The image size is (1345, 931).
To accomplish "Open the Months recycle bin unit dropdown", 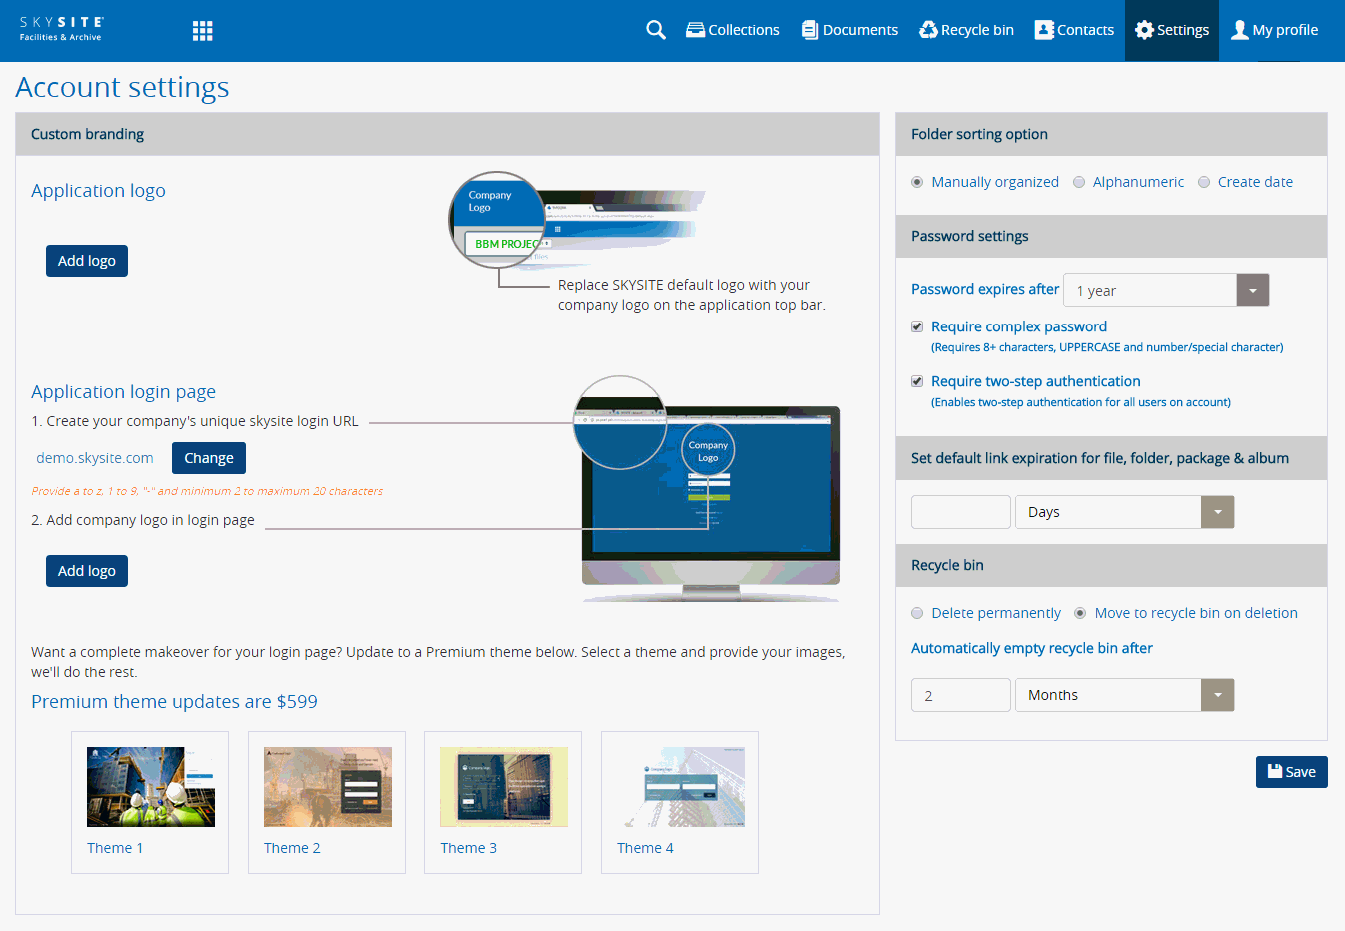I will (1124, 695).
